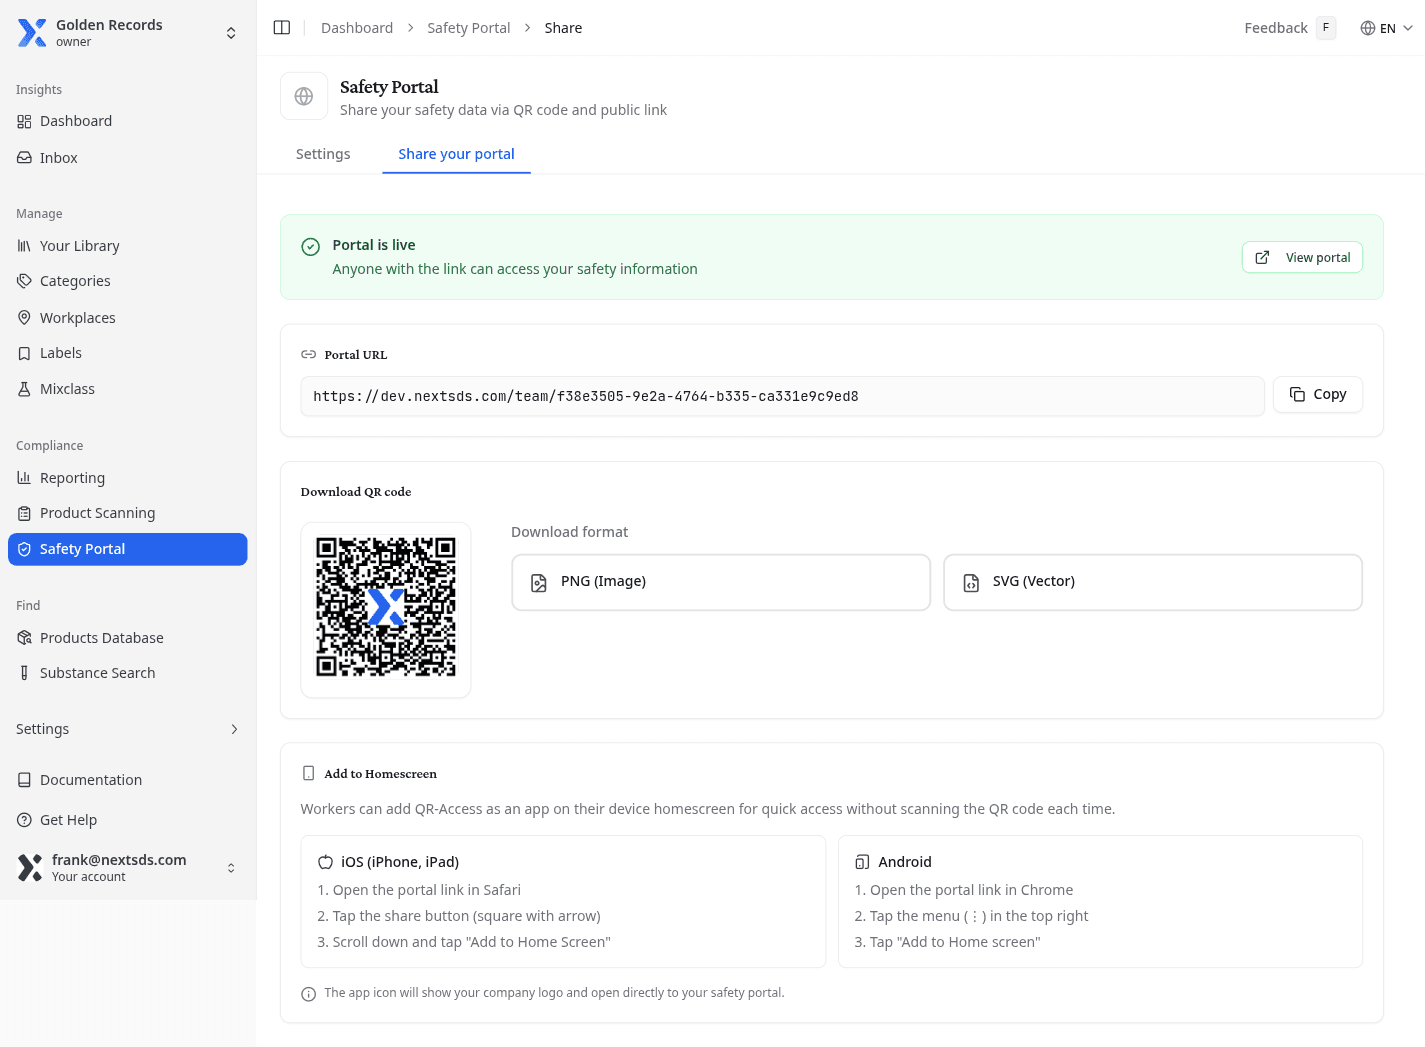Image resolution: width=1425 pixels, height=1047 pixels.
Task: Click the Safety Portal breadcrumb
Action: 468,28
